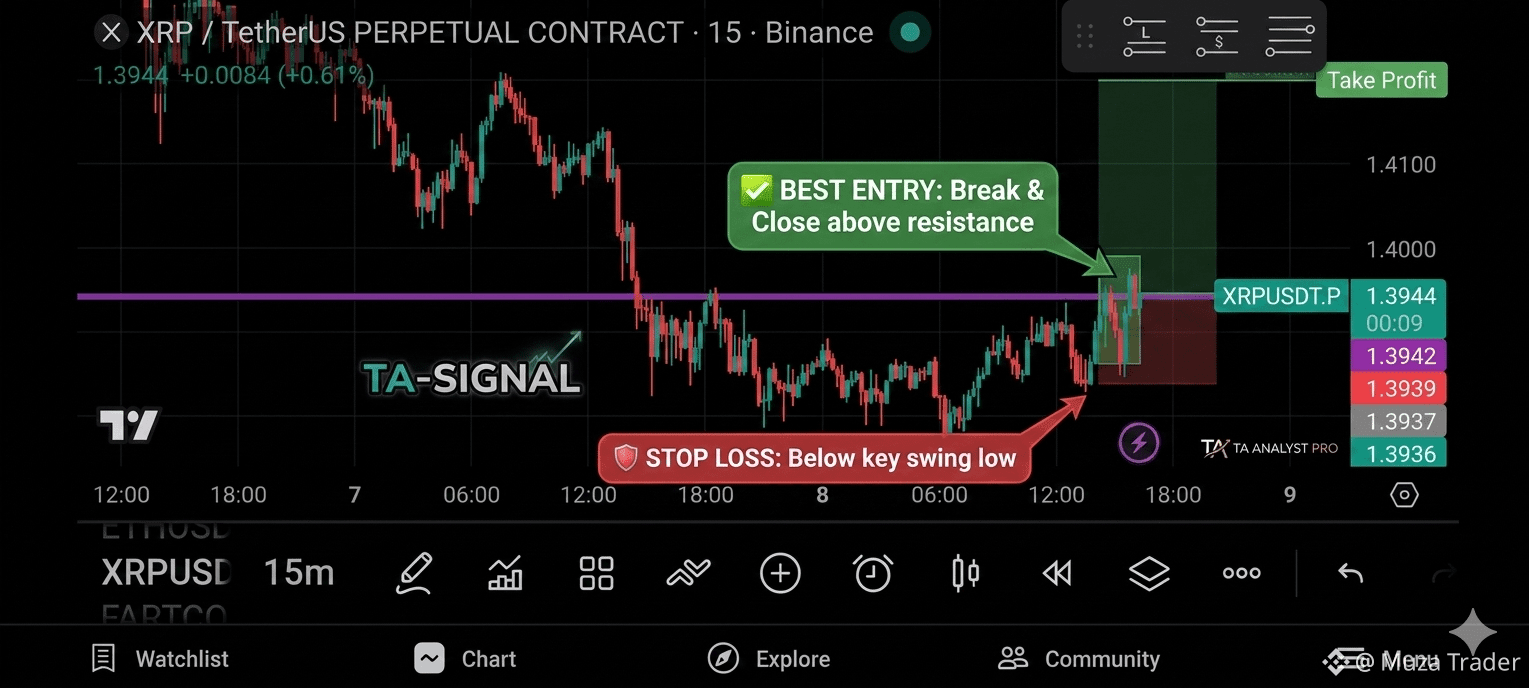Switch to the Watchlist tab

point(161,659)
